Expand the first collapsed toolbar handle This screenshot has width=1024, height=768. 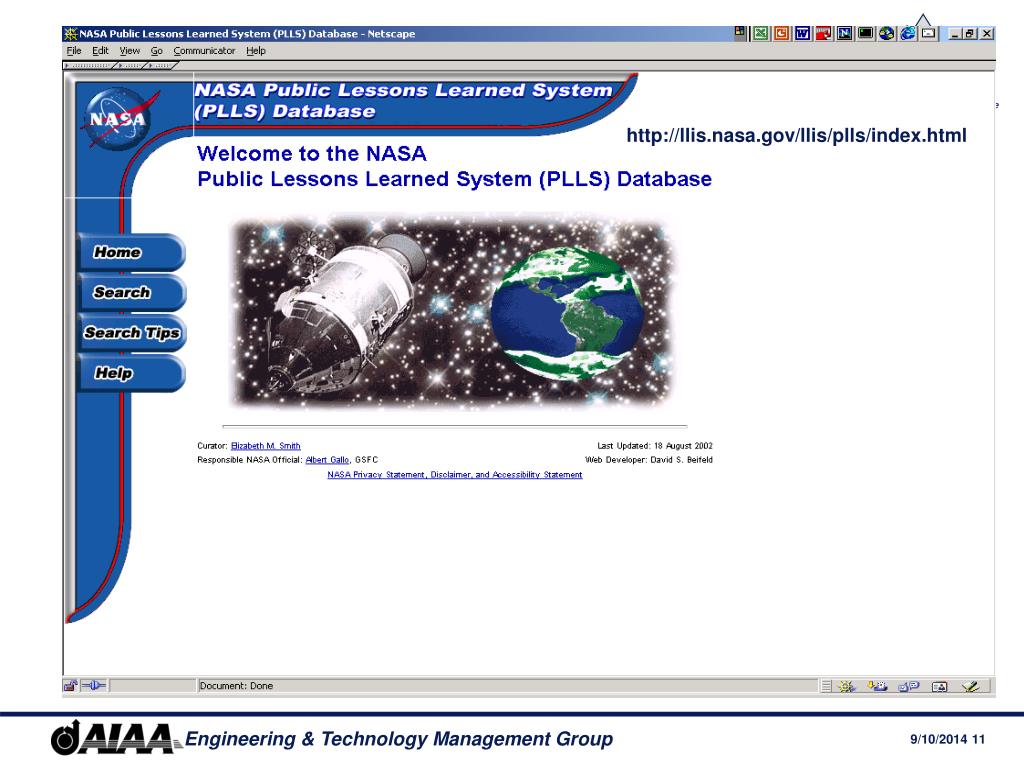pos(89,65)
